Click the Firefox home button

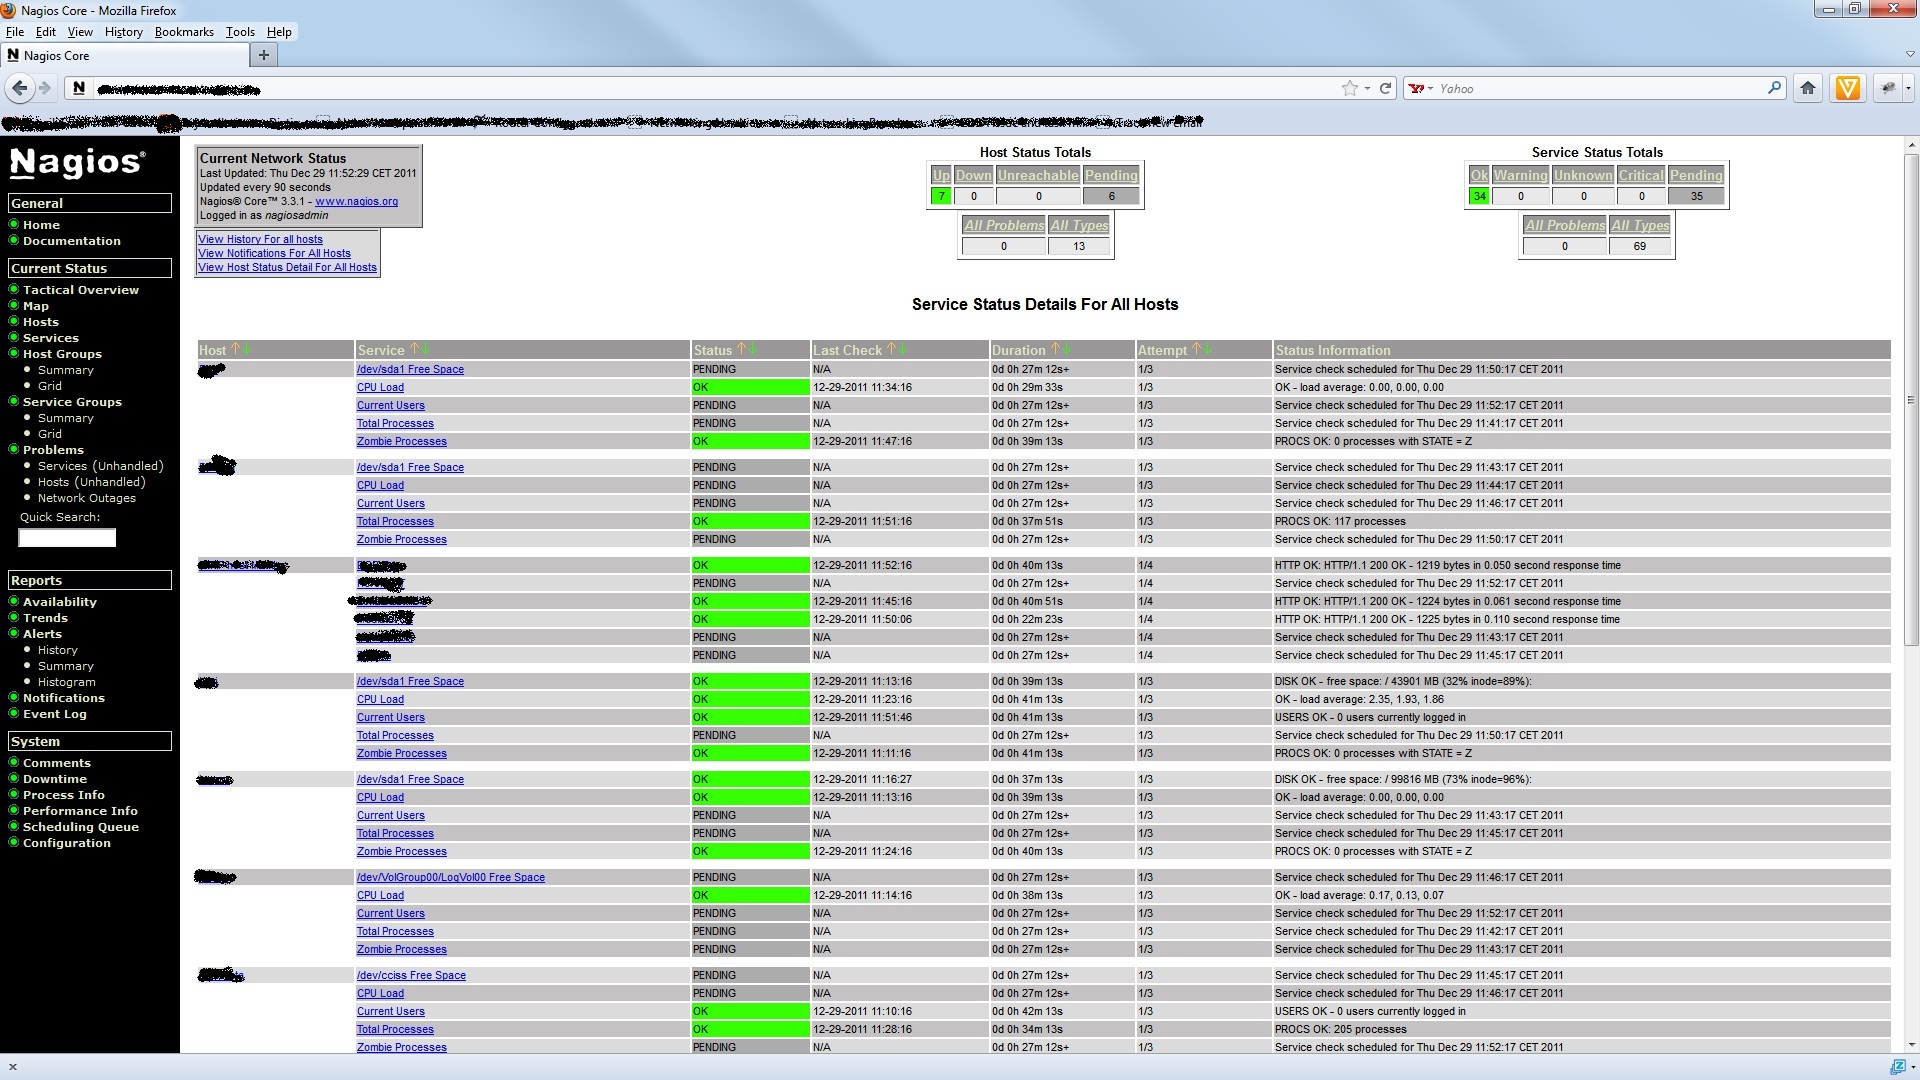pos(1807,88)
